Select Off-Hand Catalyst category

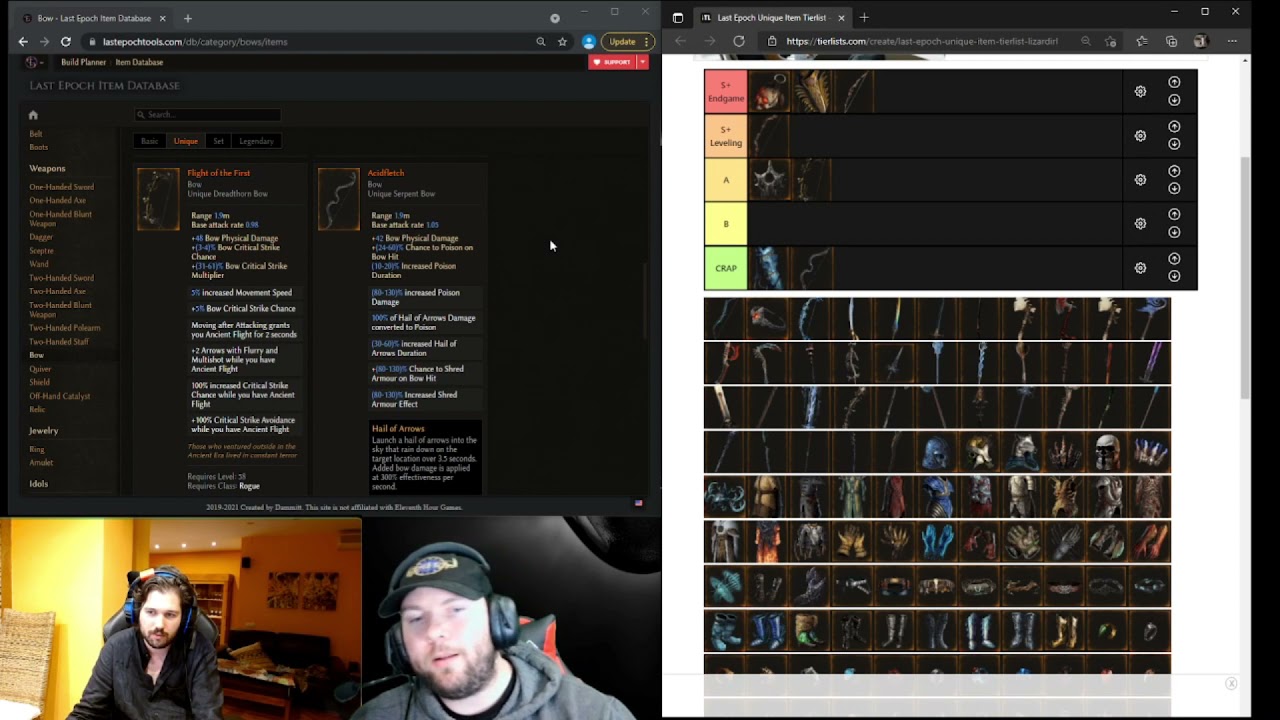tap(60, 396)
